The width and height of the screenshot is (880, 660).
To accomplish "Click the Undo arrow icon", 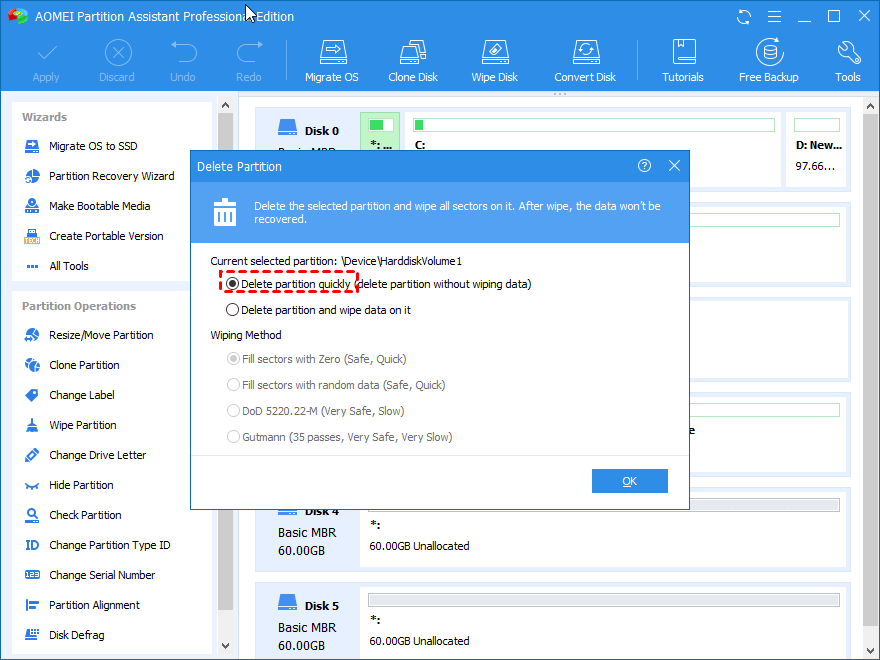I will pos(183,53).
